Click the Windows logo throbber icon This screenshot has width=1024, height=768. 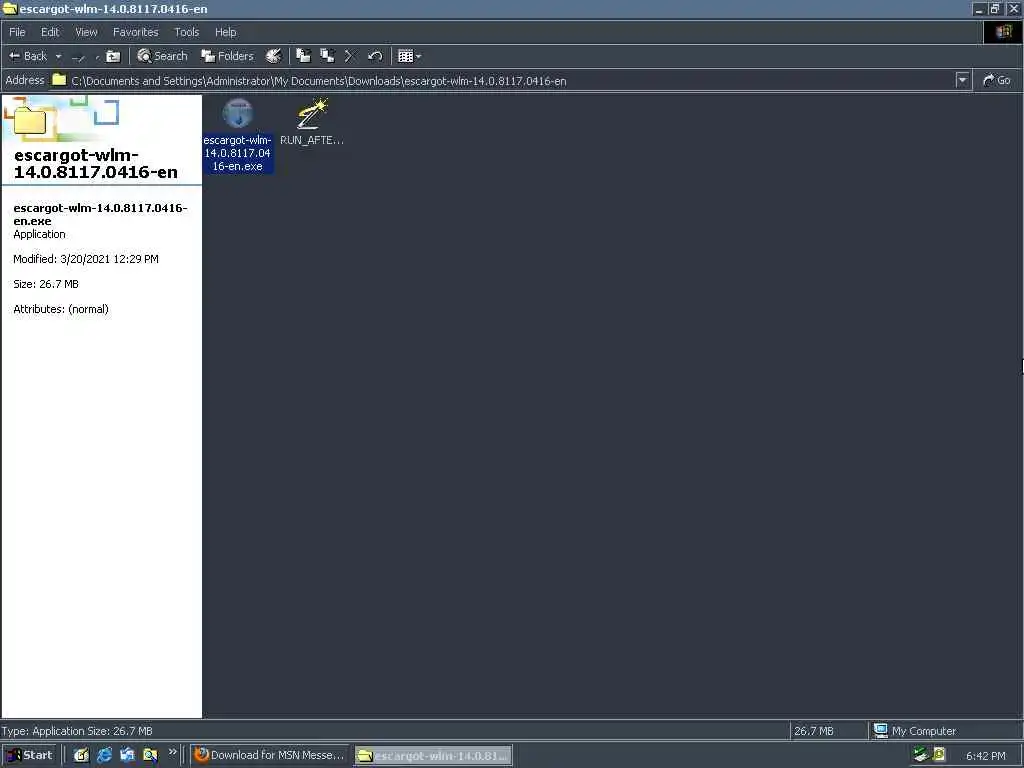point(1003,32)
